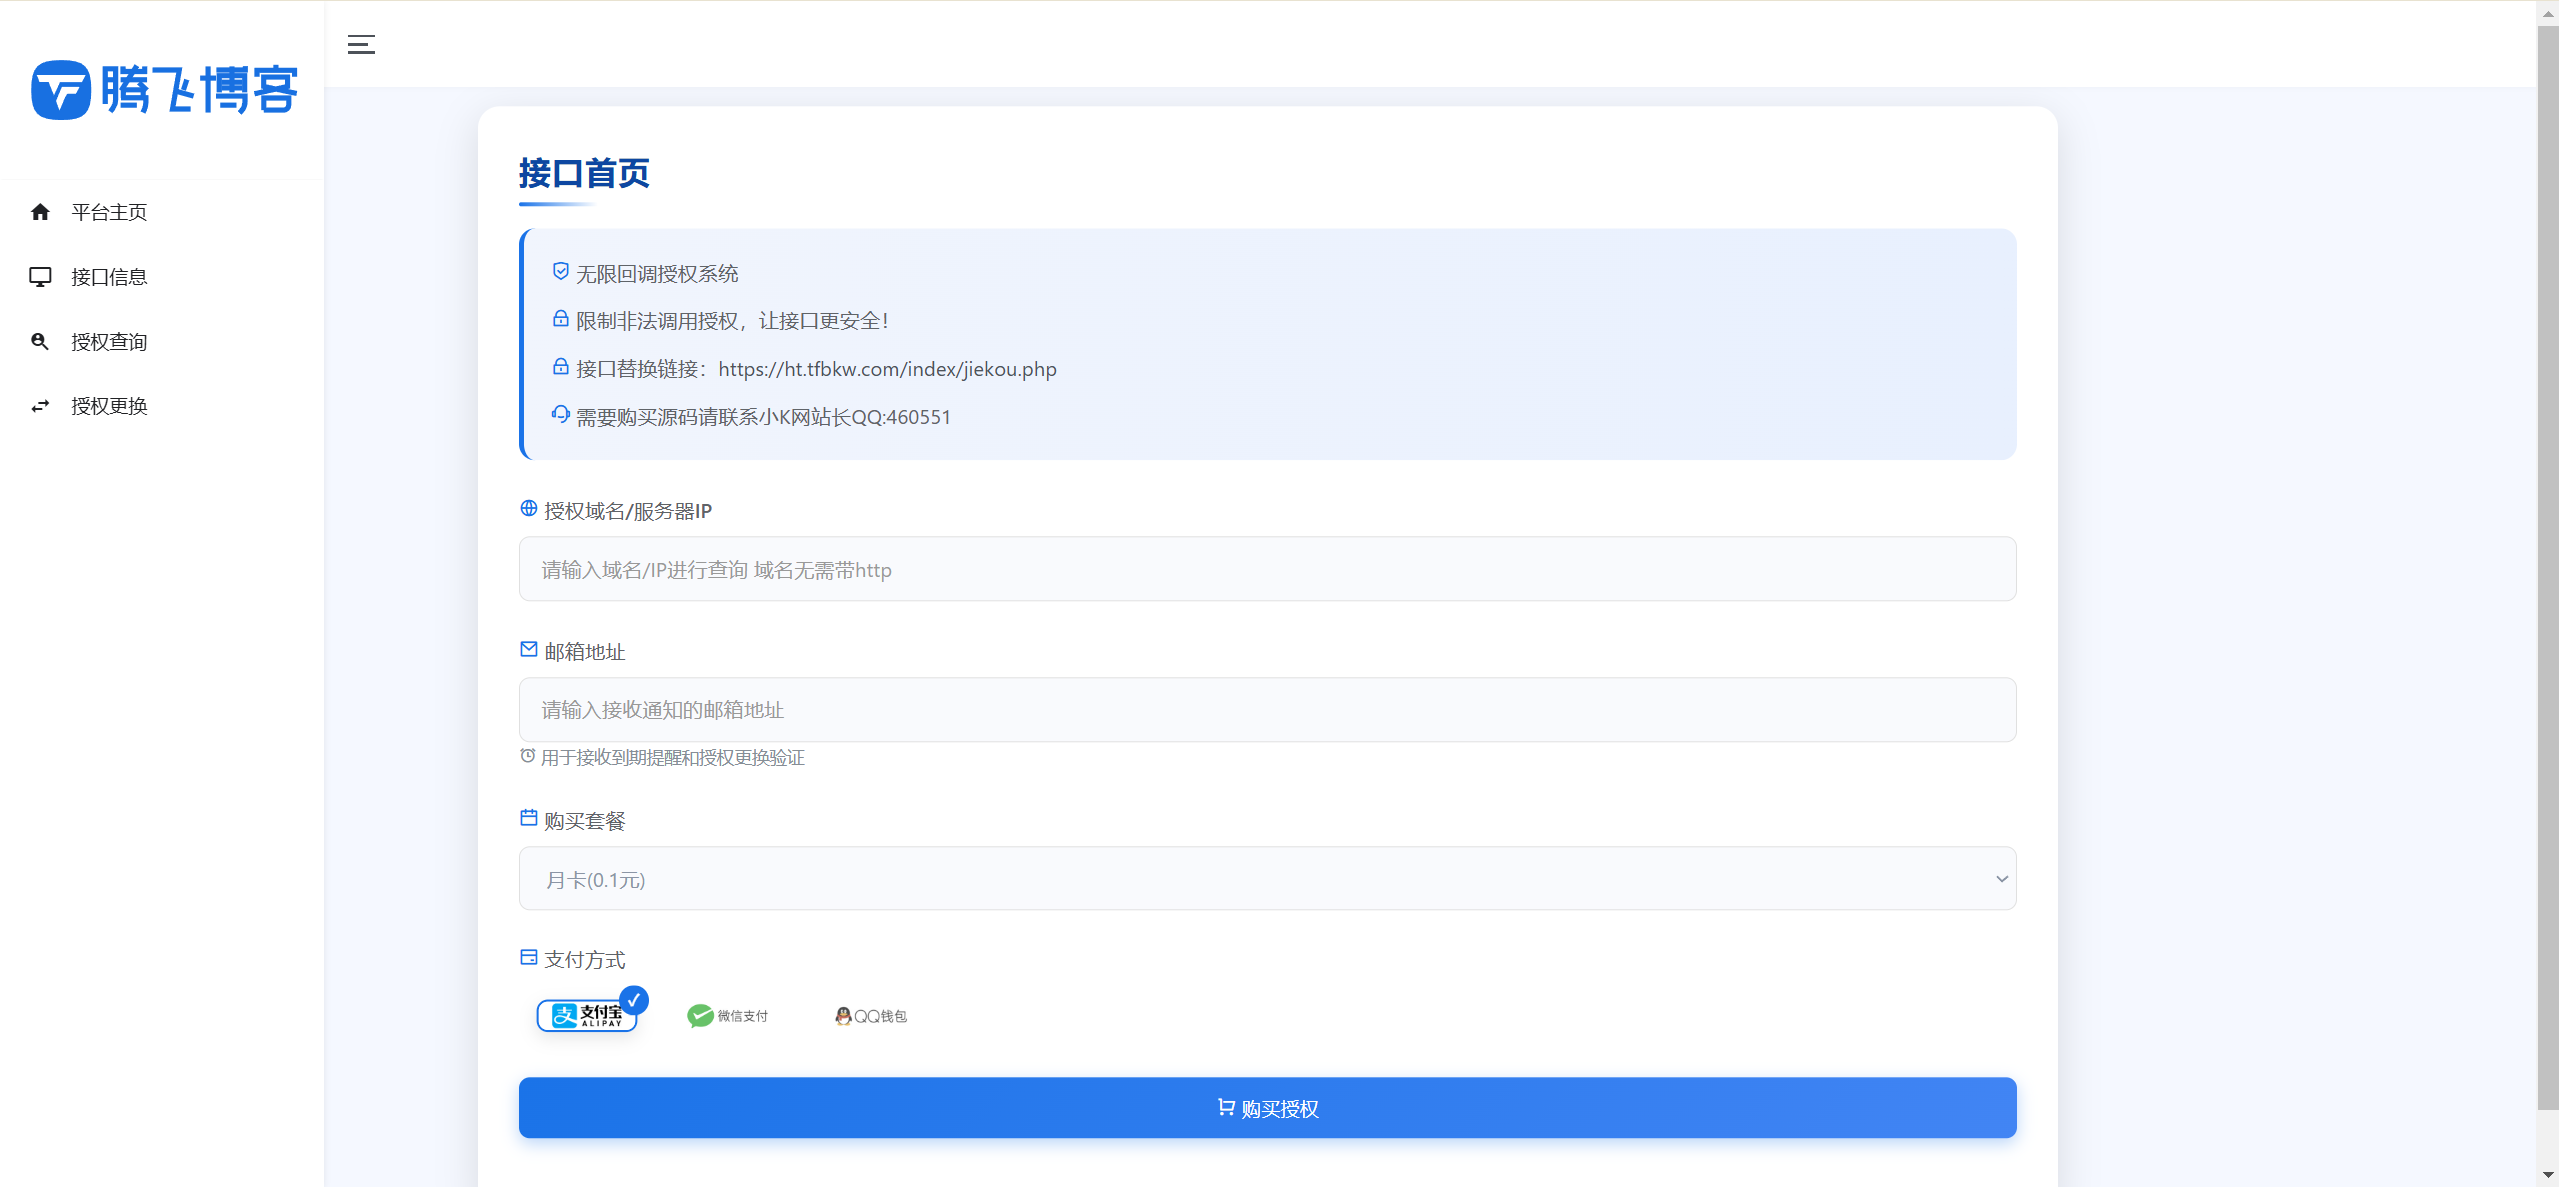
Task: Click the domain/IP input field
Action: click(1266, 569)
